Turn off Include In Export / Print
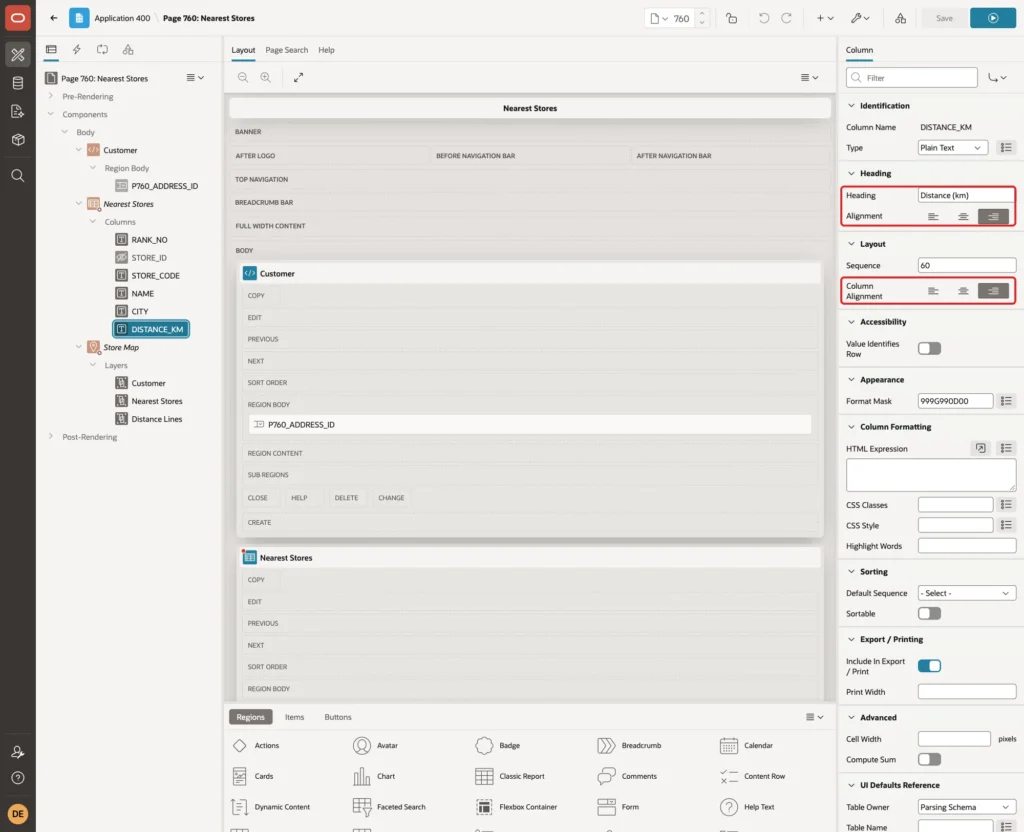 929,665
